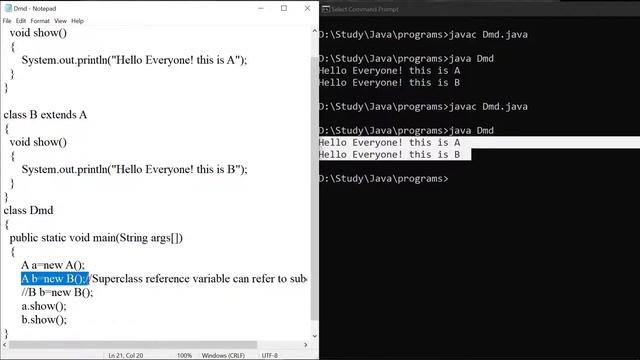Click the Command Prompt title bar icon
The image size is (640, 360).
[326, 9]
